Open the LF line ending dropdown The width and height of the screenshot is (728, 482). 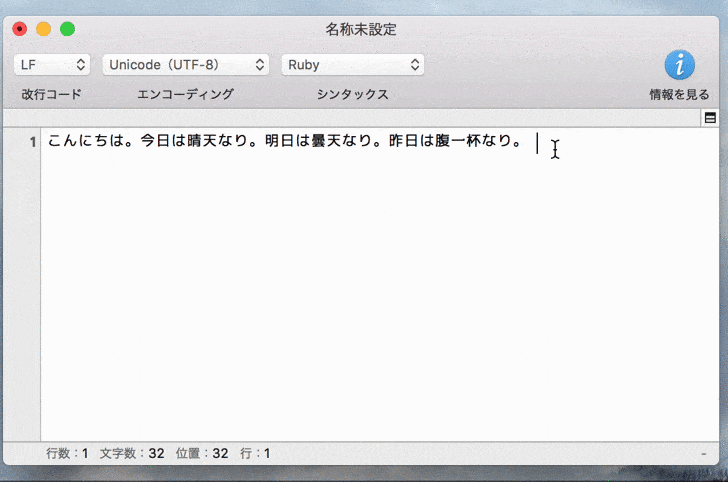(x=52, y=65)
